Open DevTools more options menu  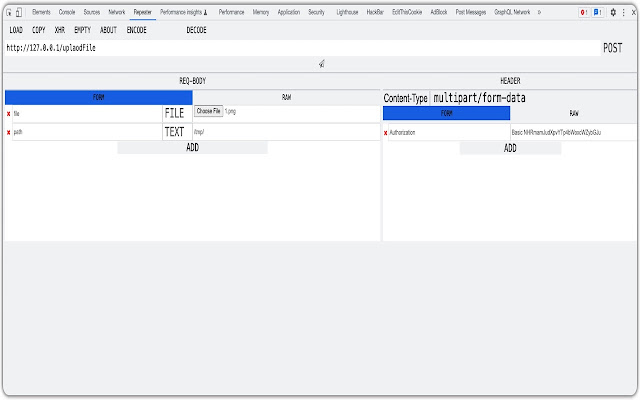coord(625,12)
